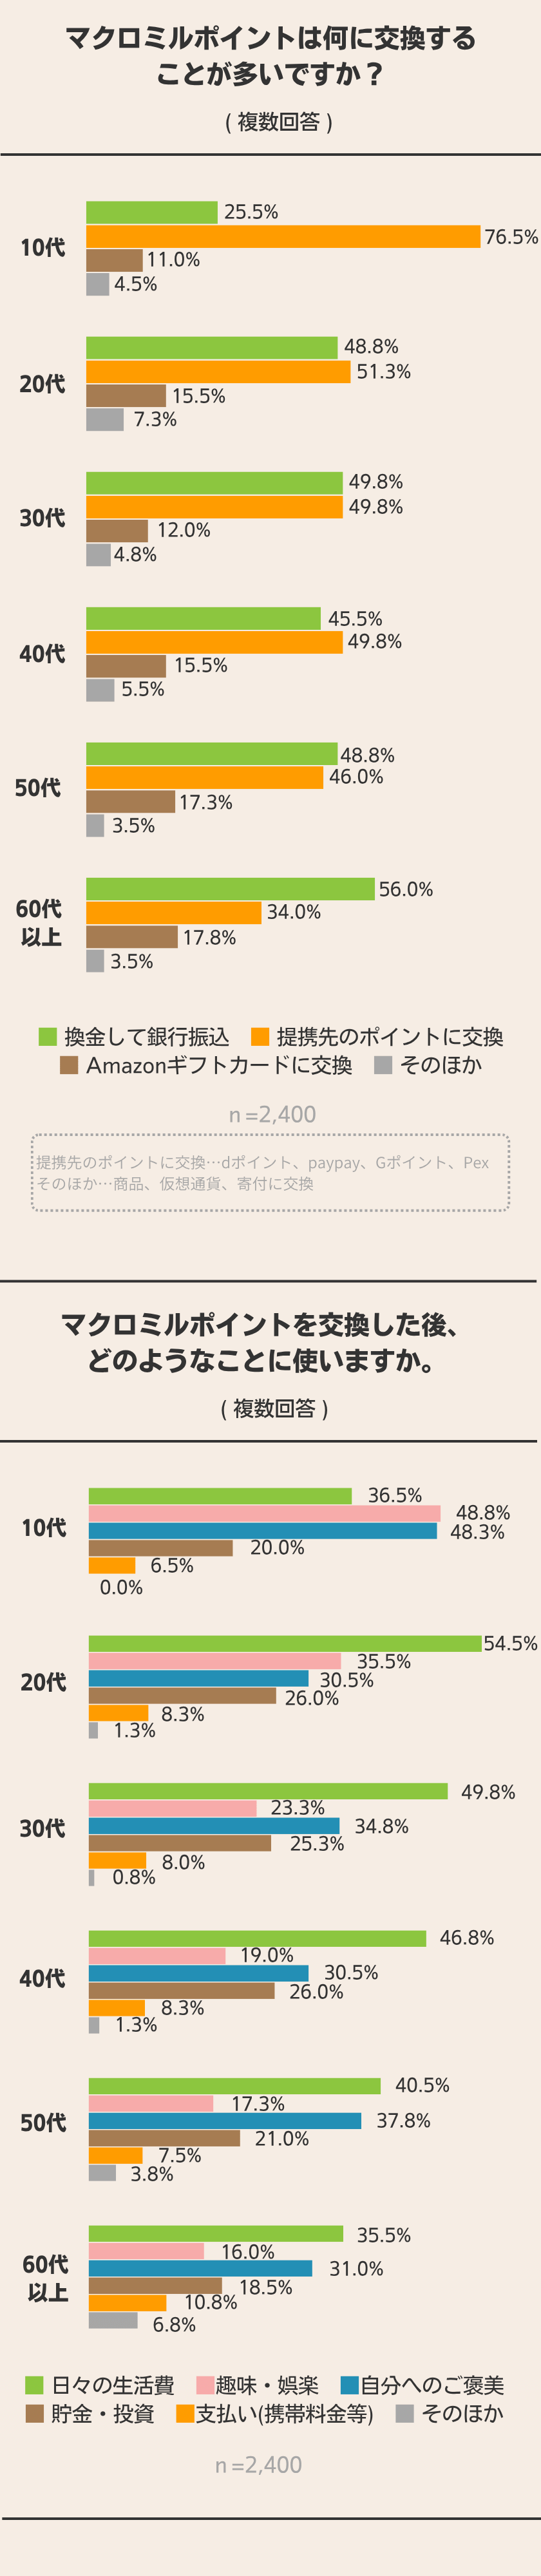Image resolution: width=541 pixels, height=2576 pixels.
Task: Click the blue 37.8% bar for 50代
Action: pyautogui.click(x=225, y=2120)
